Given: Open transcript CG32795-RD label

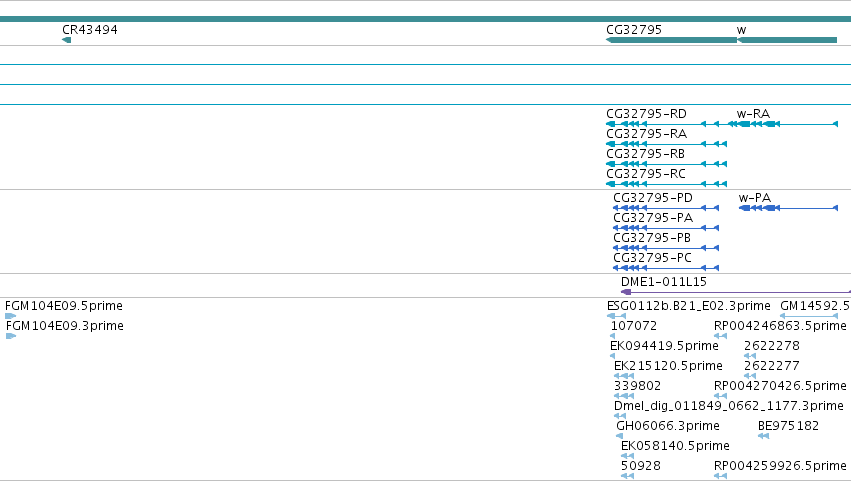Looking at the screenshot, I should click(x=646, y=114).
